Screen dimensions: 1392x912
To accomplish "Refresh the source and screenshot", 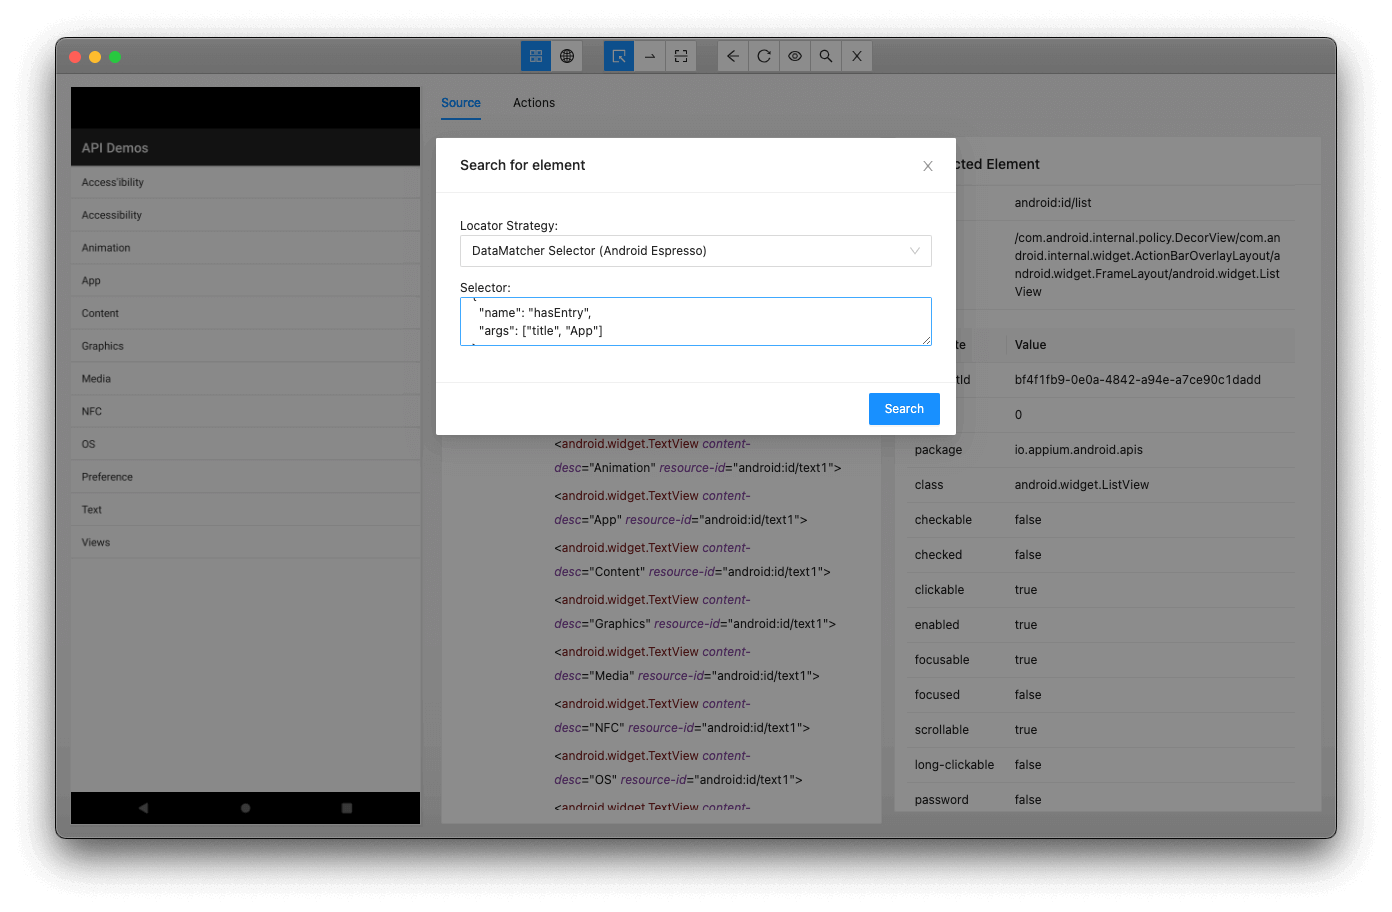I will (x=764, y=56).
